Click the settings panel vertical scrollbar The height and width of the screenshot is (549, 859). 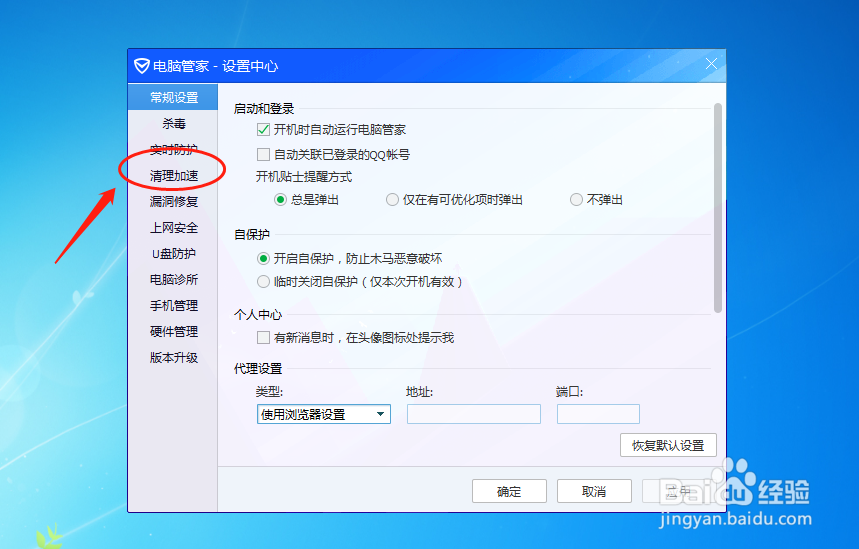(718, 208)
